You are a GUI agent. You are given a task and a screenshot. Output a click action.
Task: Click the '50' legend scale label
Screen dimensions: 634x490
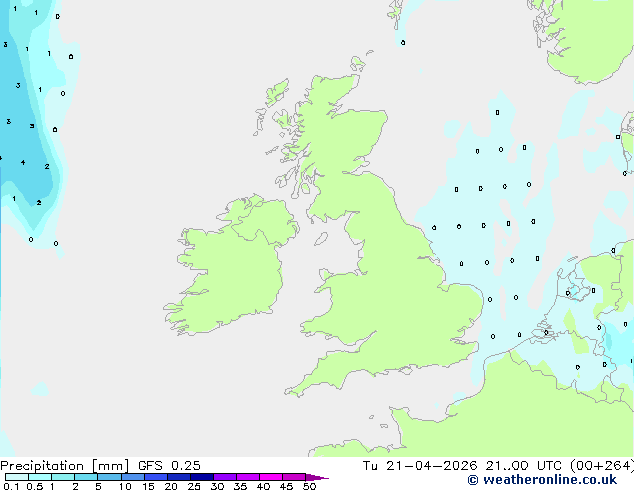click(x=309, y=486)
